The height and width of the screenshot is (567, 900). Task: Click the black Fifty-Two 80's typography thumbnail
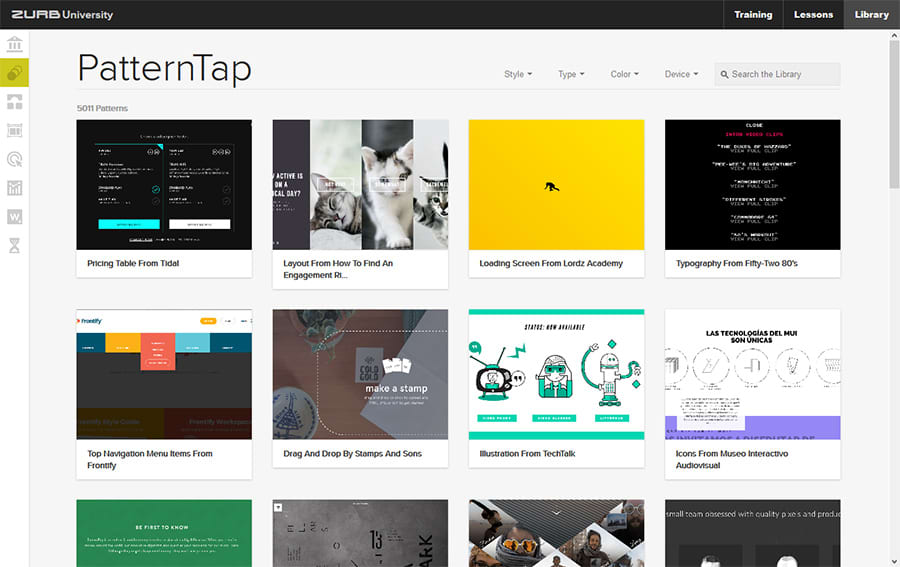coord(752,185)
